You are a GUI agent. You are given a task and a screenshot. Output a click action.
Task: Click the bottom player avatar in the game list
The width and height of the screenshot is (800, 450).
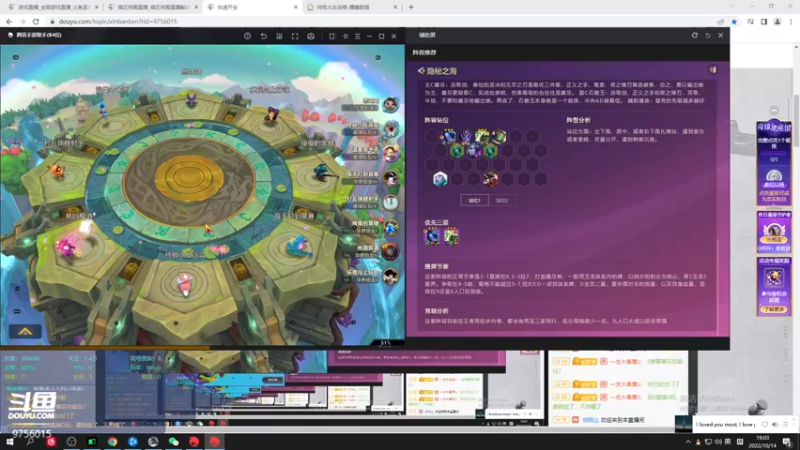click(390, 277)
